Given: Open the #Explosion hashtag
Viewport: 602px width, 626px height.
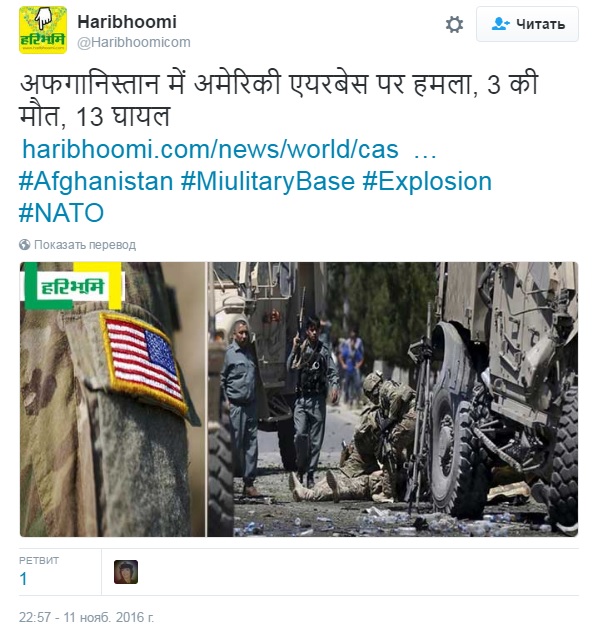Looking at the screenshot, I should [x=427, y=181].
